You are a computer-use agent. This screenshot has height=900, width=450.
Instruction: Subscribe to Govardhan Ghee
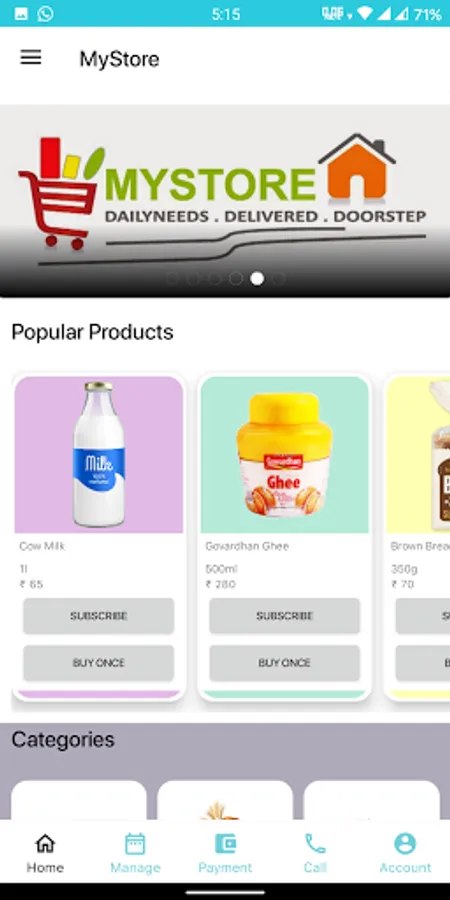[x=285, y=616]
